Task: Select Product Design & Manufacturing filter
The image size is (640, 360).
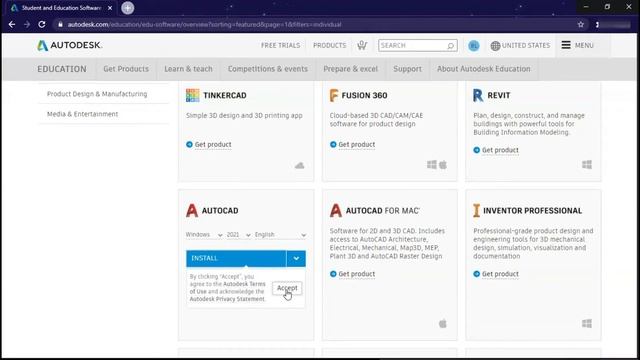Action: [97, 94]
